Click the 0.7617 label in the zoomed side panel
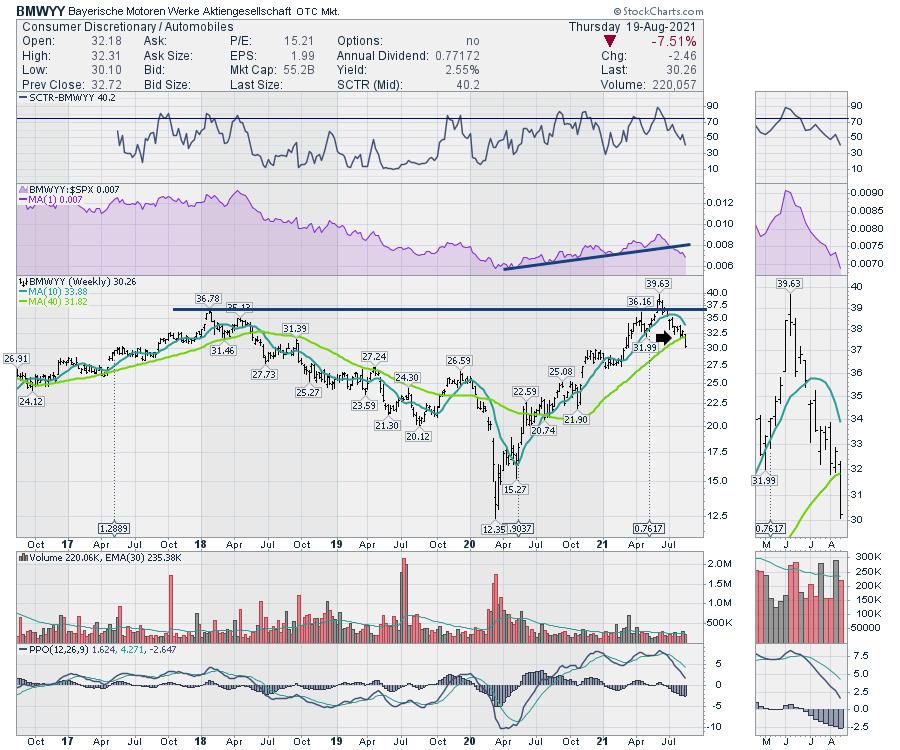This screenshot has height=750, width=900. pyautogui.click(x=770, y=528)
